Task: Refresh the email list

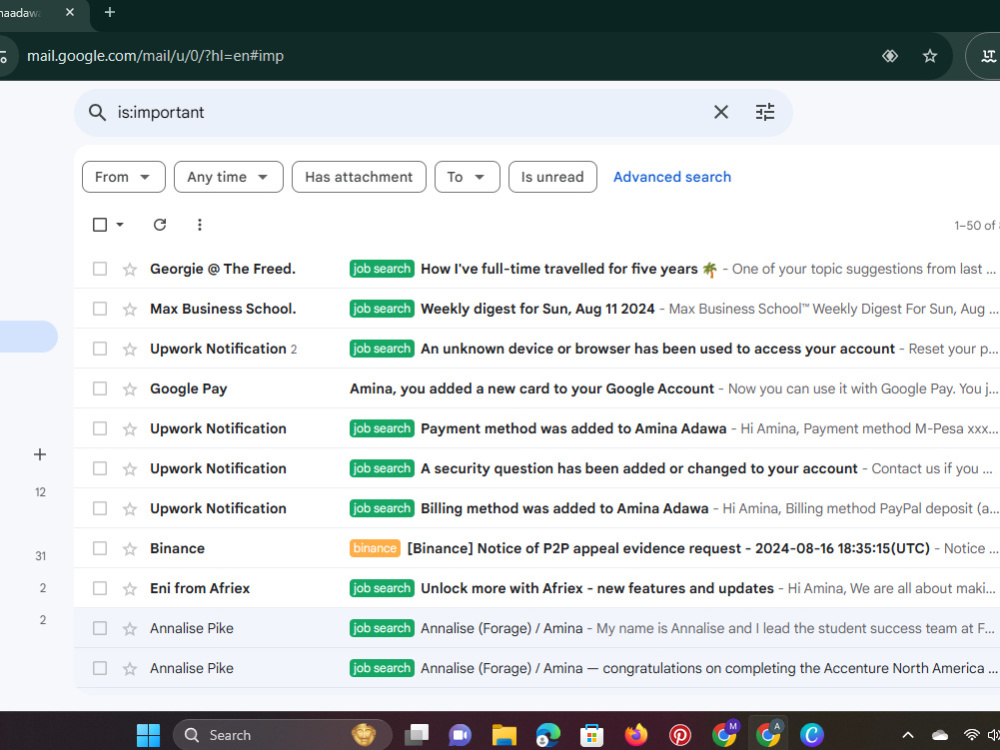Action: point(159,224)
